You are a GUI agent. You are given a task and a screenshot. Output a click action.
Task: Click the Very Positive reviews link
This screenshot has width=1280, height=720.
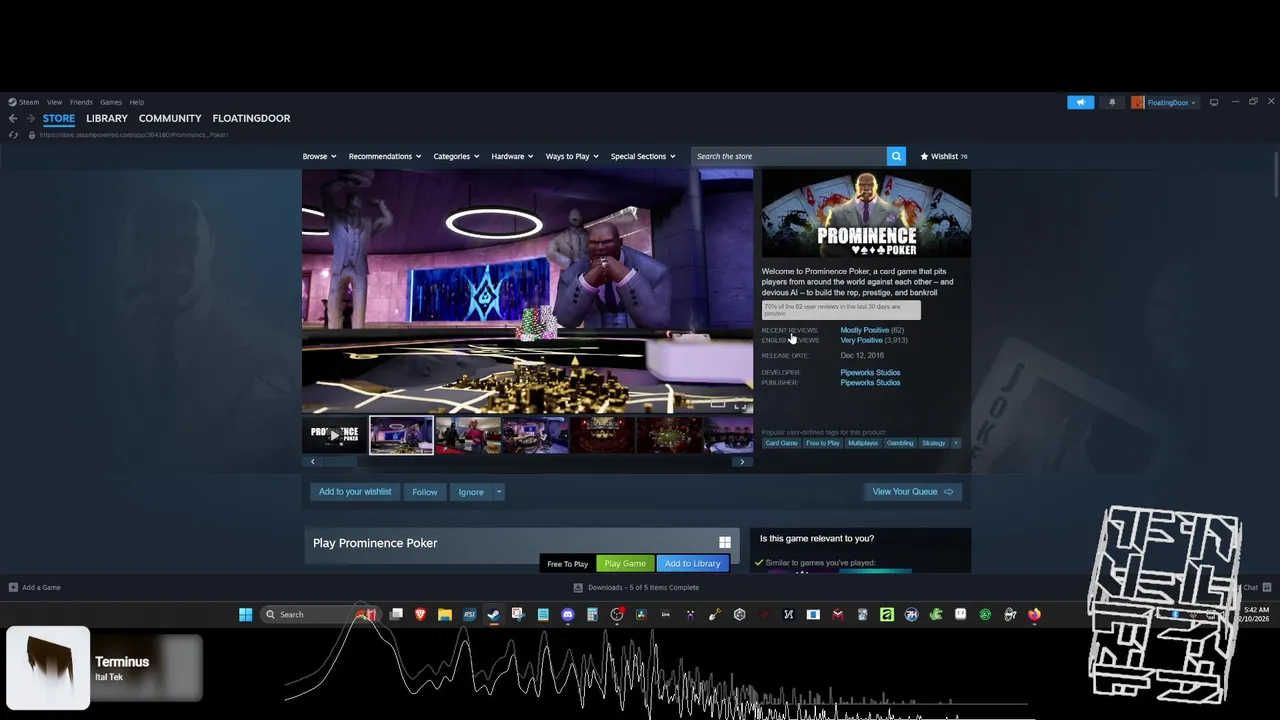861,340
